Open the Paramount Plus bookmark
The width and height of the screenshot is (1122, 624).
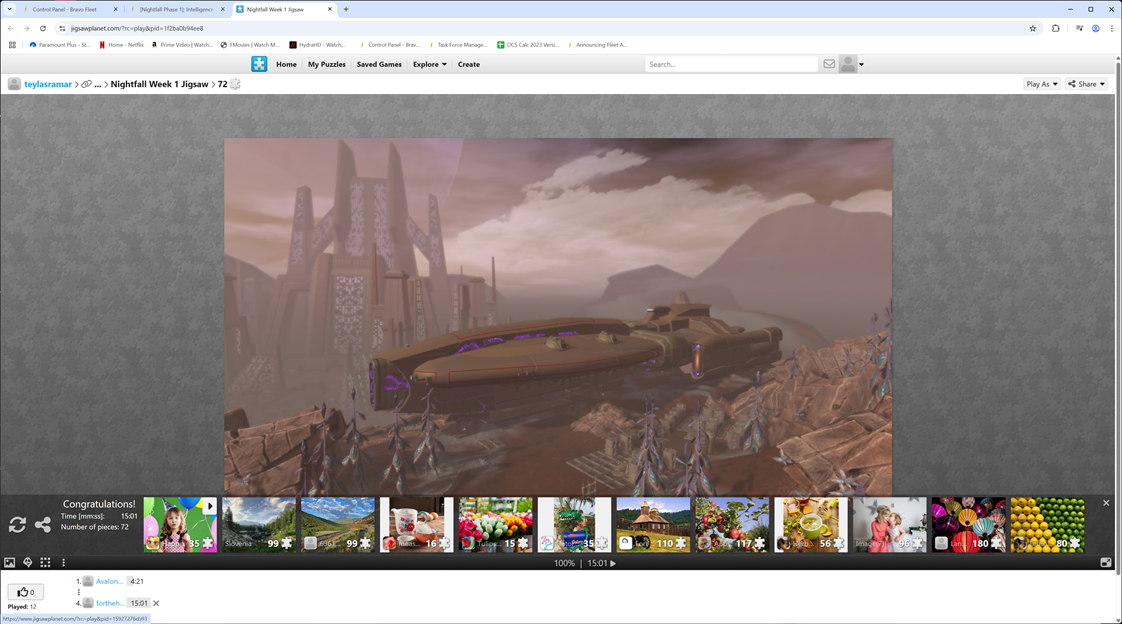pos(59,44)
